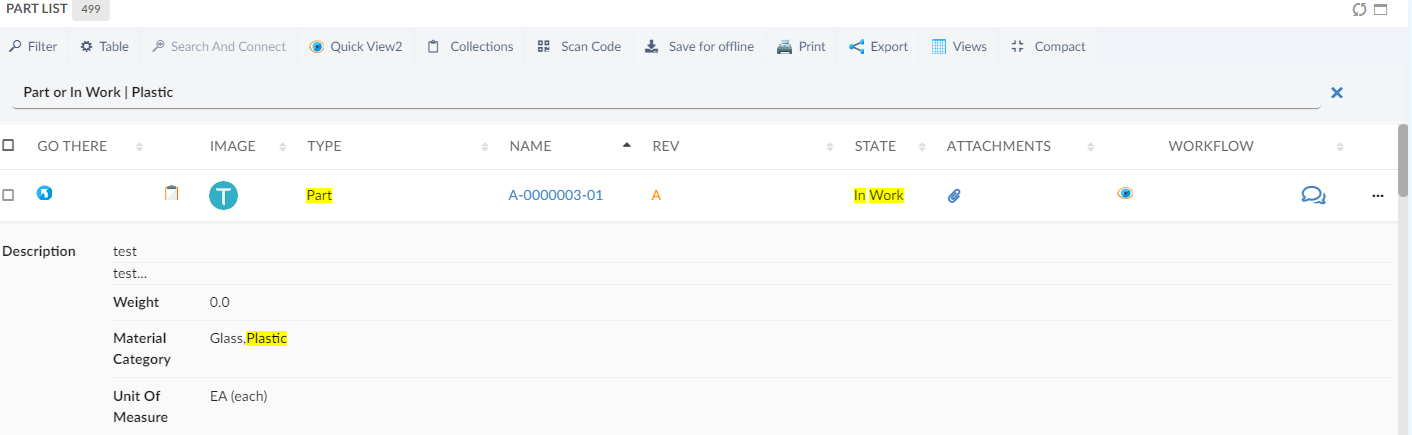Maximize the Part List panel
This screenshot has height=435, width=1412.
click(1381, 10)
